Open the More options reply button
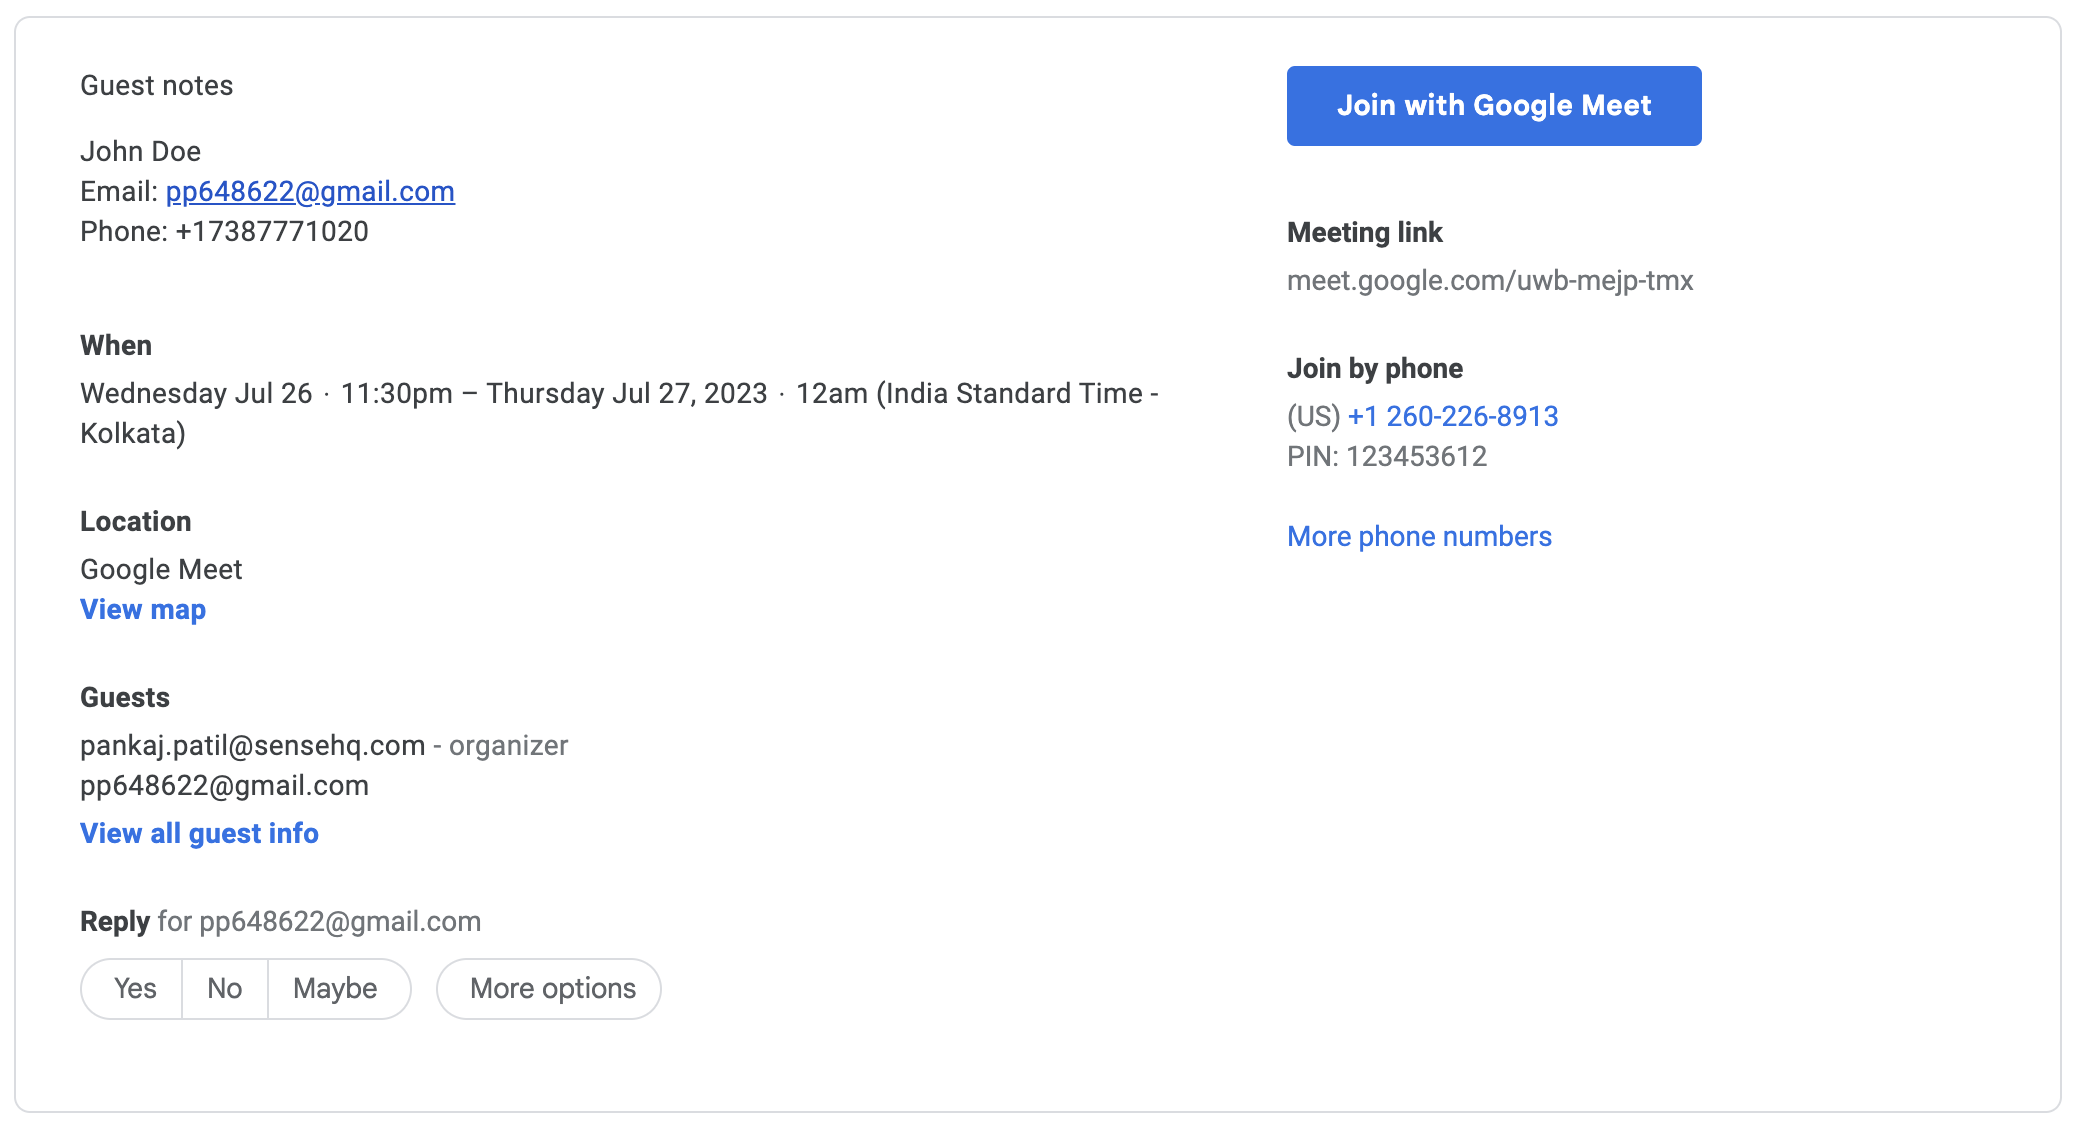The image size is (2080, 1132). point(549,989)
